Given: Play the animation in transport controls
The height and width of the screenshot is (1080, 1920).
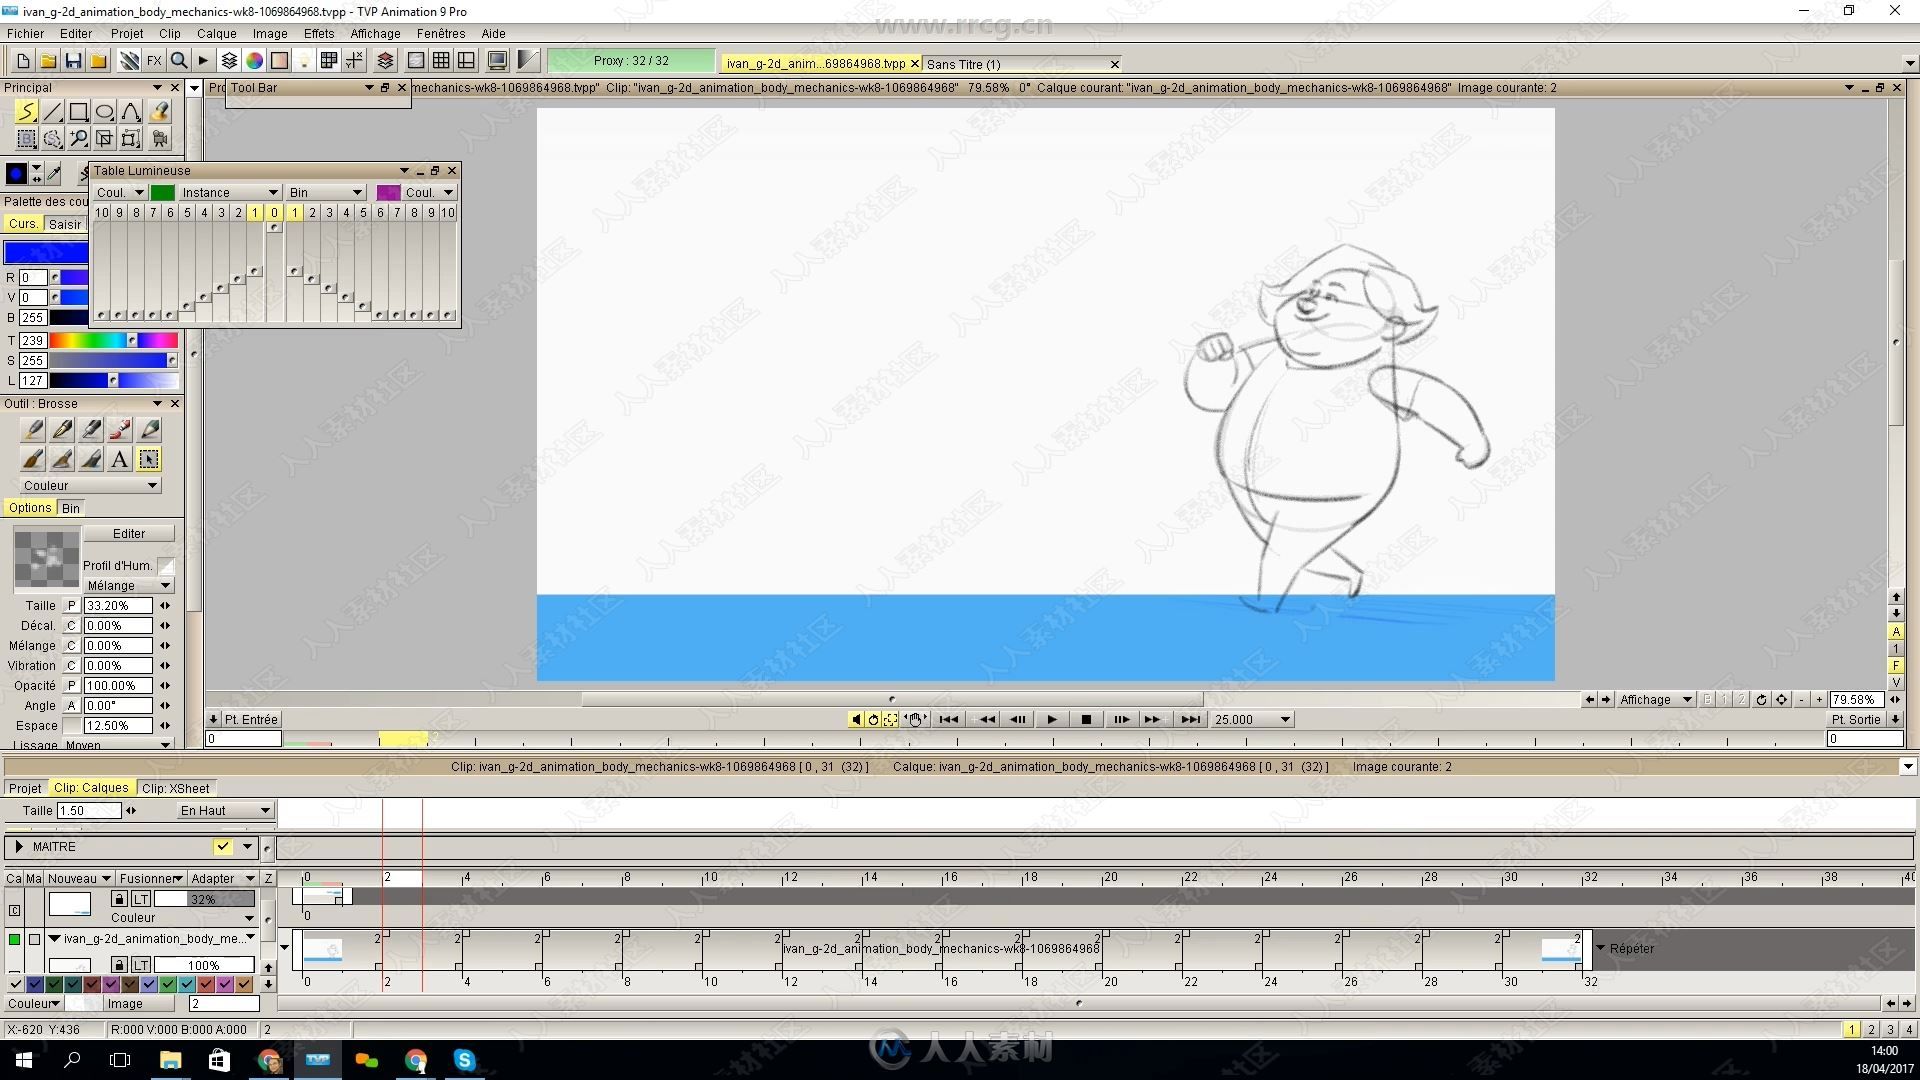Looking at the screenshot, I should 1051,719.
